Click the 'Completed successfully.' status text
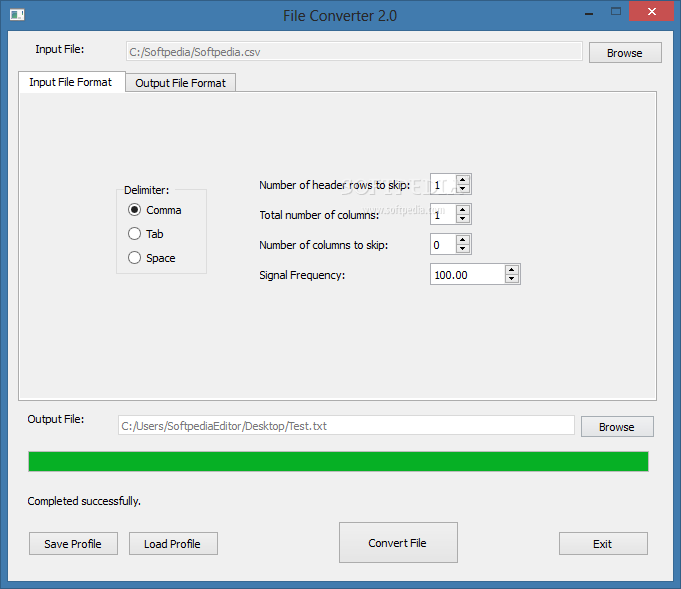Viewport: 681px width, 589px height. pos(84,501)
